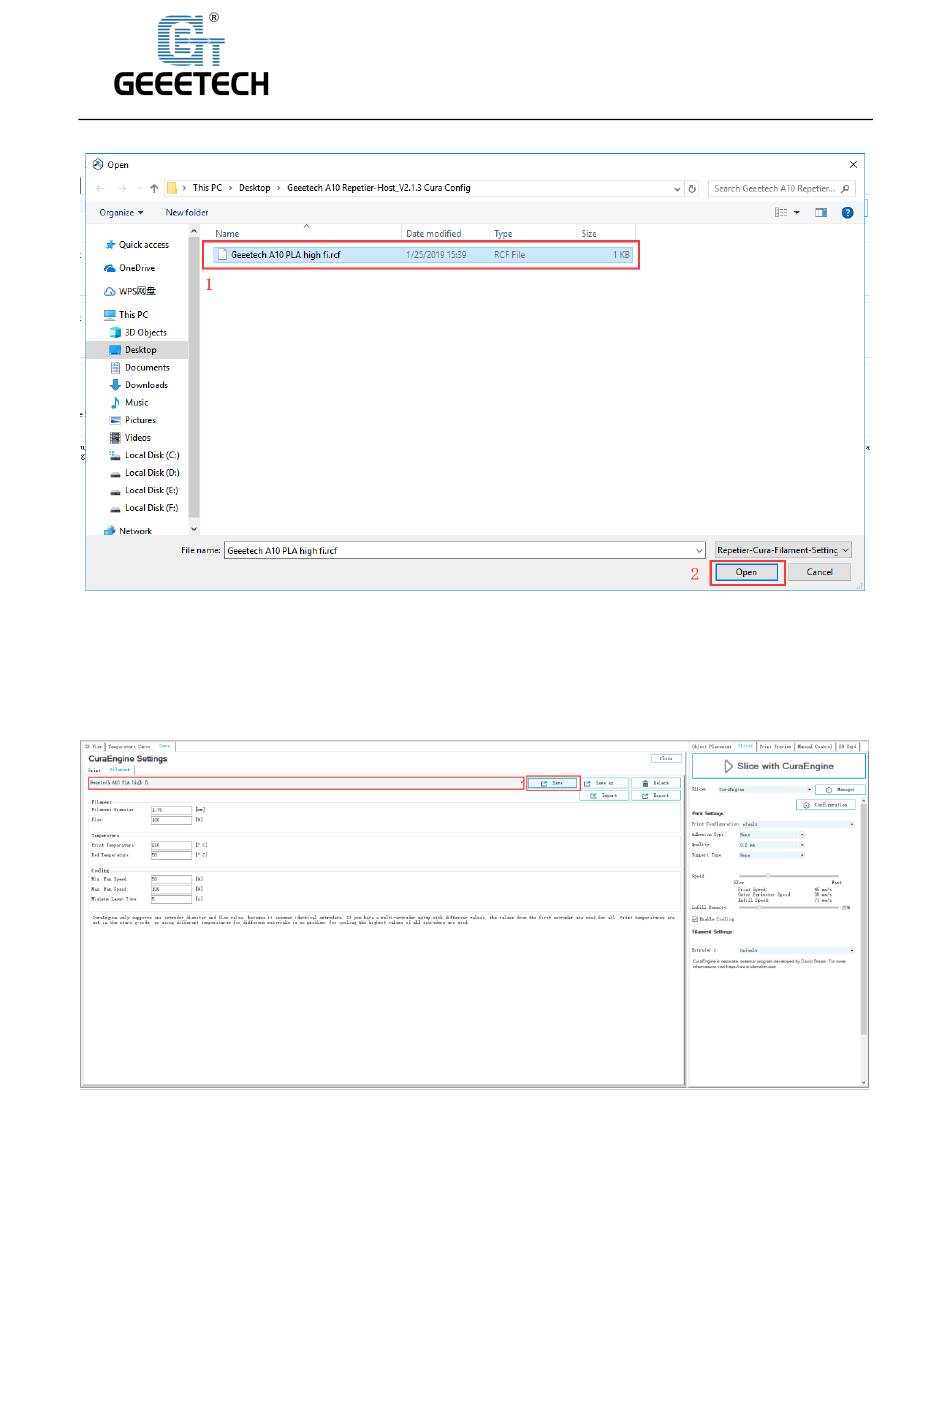Open the Repetier-Cura-Filament-Setting file type dropdown

783,550
